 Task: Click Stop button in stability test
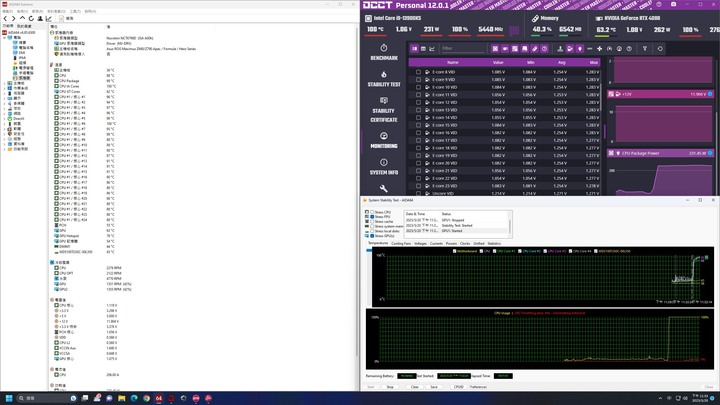[390, 387]
